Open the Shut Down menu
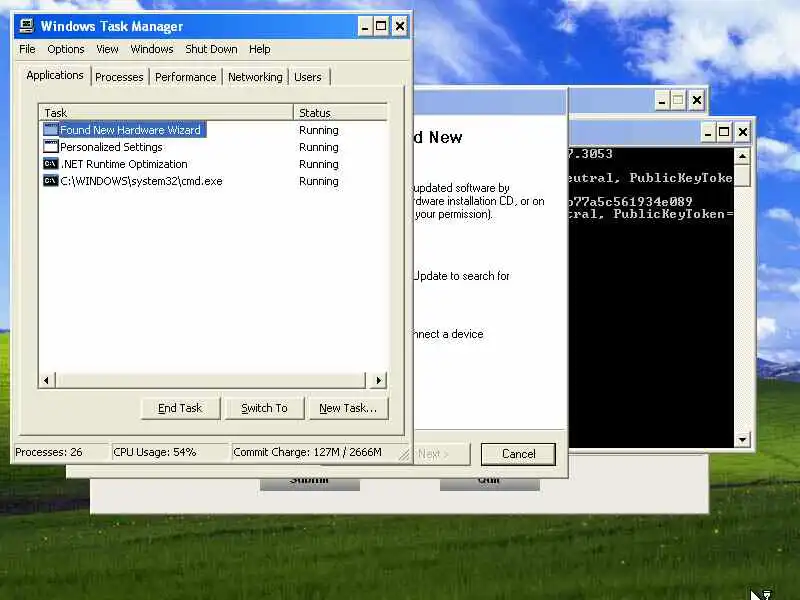Image resolution: width=800 pixels, height=600 pixels. (x=211, y=49)
